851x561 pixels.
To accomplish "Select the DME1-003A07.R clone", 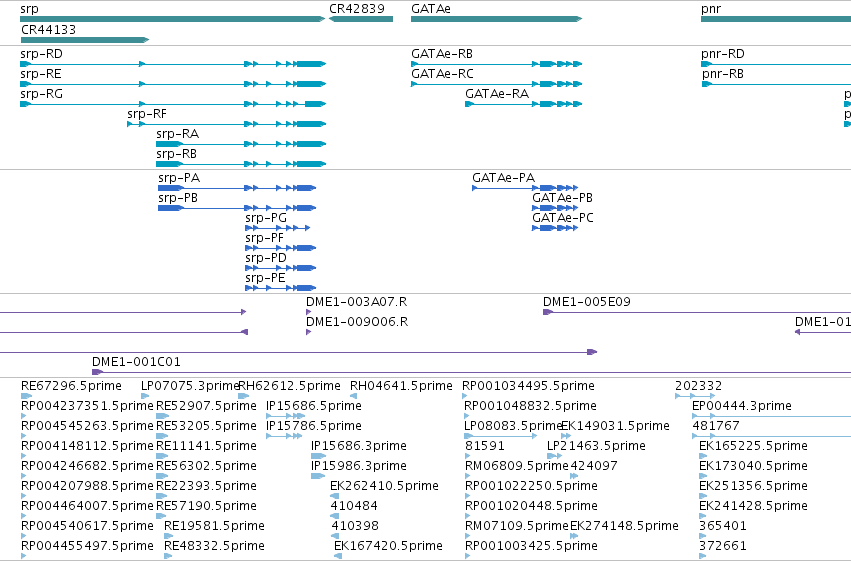I will click(309, 312).
